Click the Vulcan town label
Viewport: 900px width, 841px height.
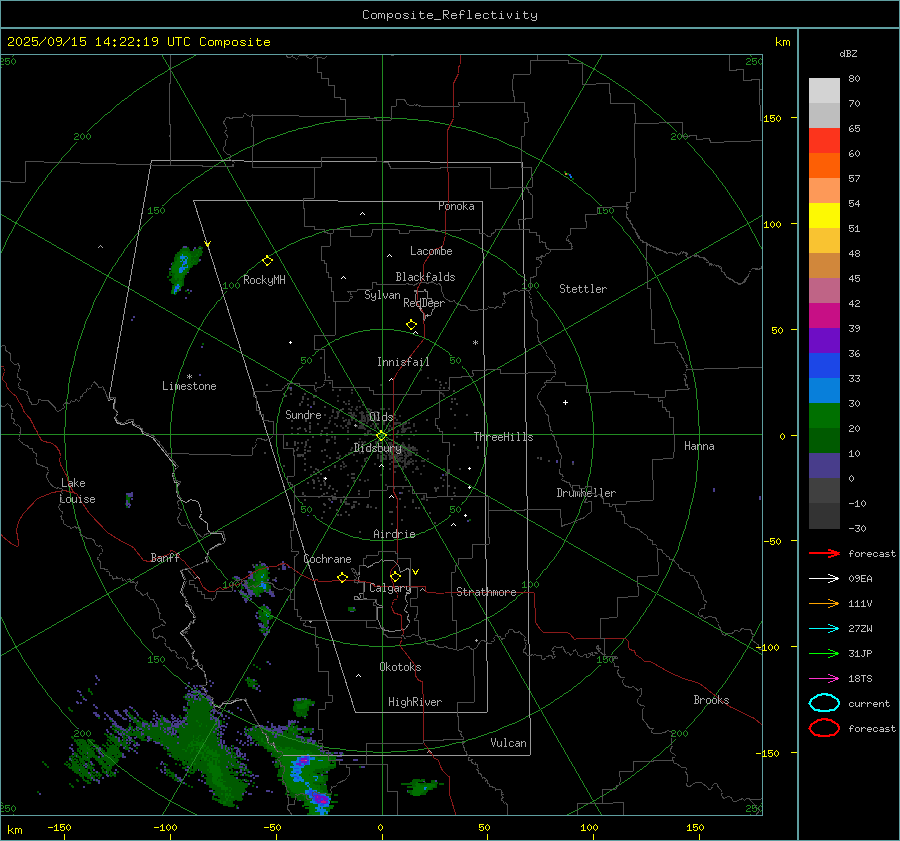pyautogui.click(x=508, y=743)
